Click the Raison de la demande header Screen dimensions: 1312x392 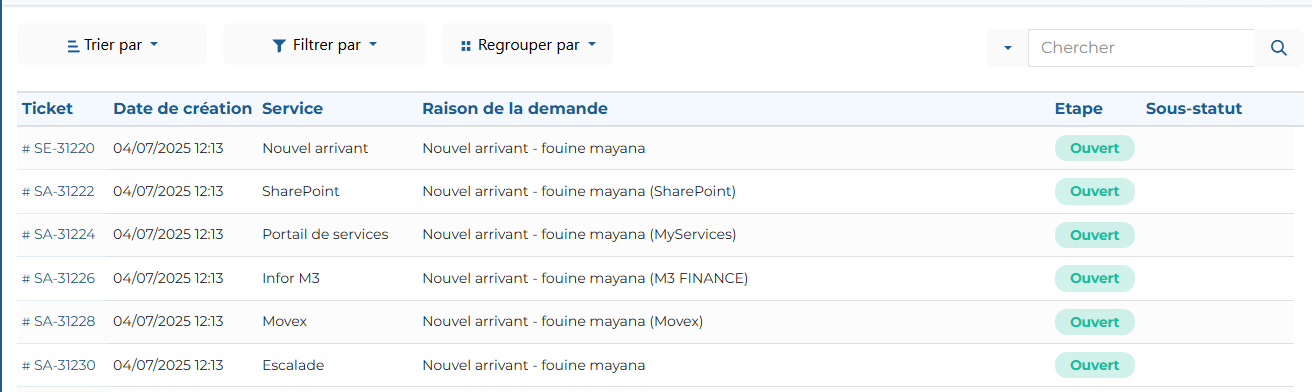tap(515, 108)
